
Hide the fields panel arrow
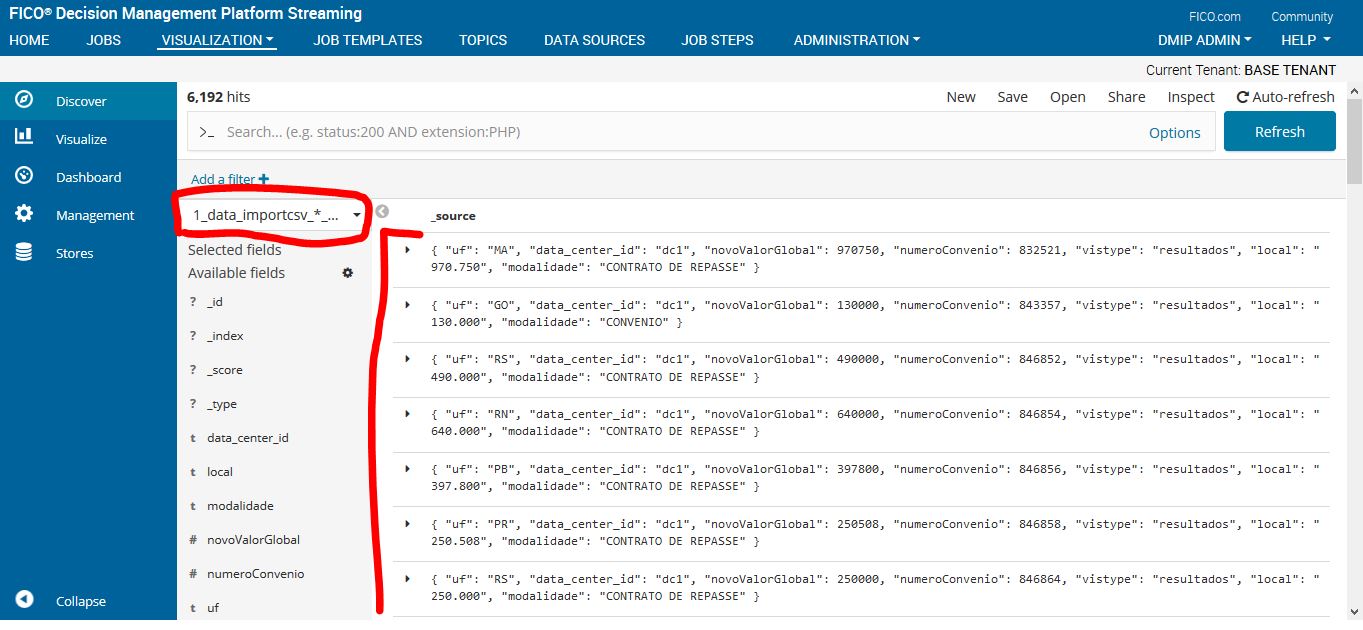381,212
